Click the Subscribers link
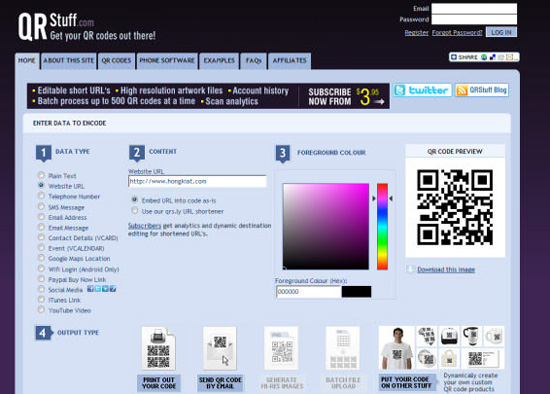The width and height of the screenshot is (550, 394). pyautogui.click(x=145, y=226)
